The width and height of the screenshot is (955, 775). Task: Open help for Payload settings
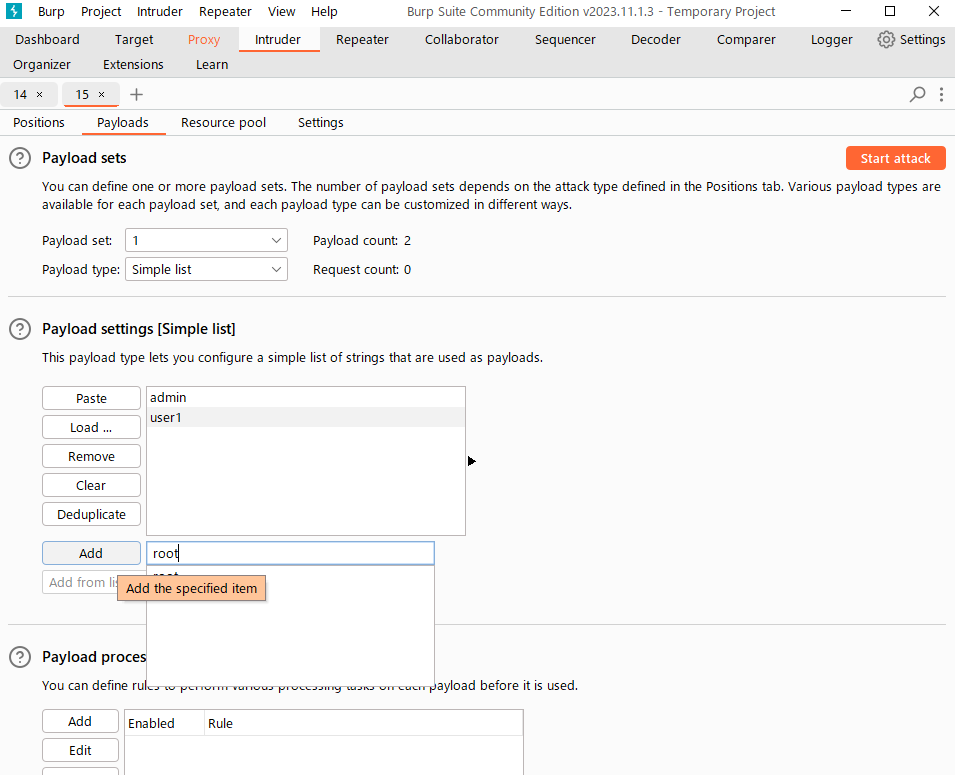click(20, 329)
